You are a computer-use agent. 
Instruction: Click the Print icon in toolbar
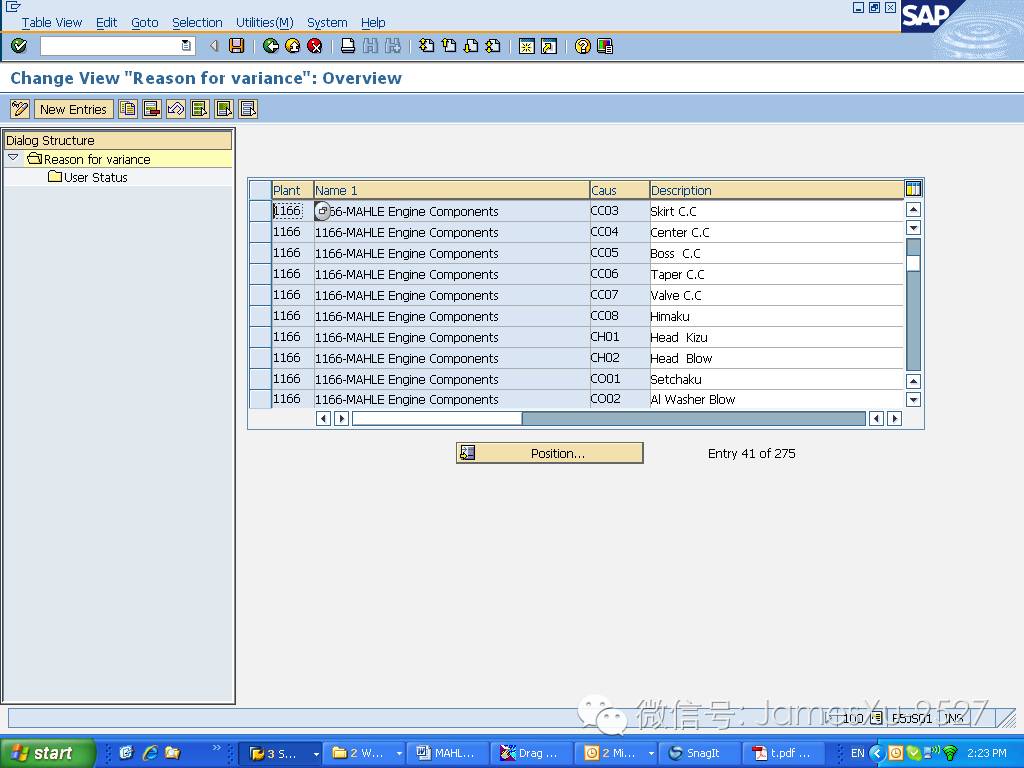pos(348,46)
